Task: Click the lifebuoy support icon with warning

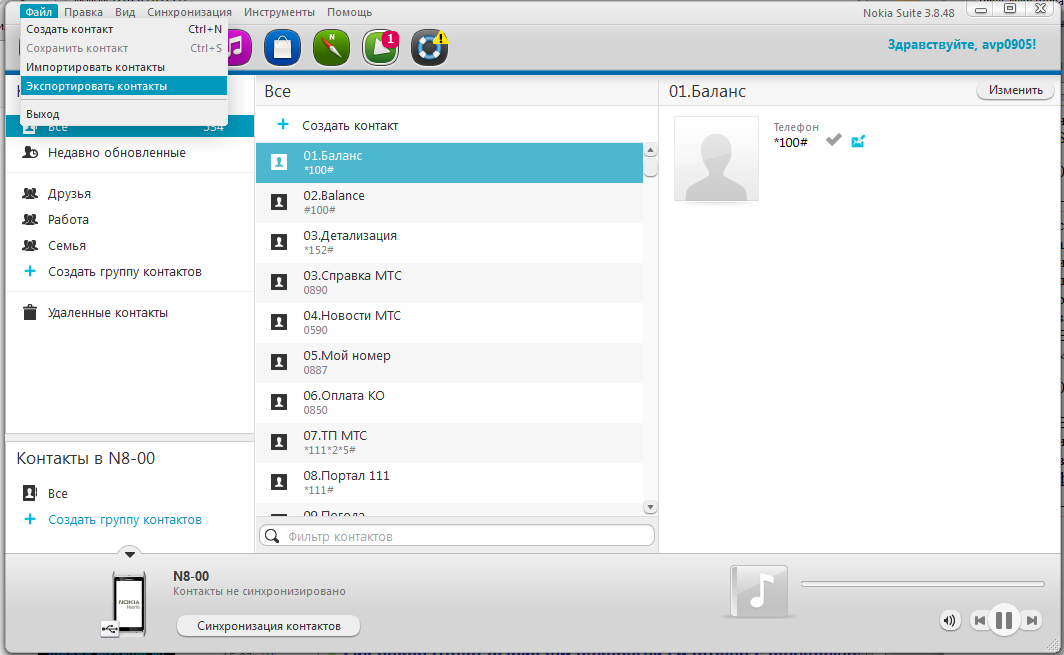Action: coord(429,47)
